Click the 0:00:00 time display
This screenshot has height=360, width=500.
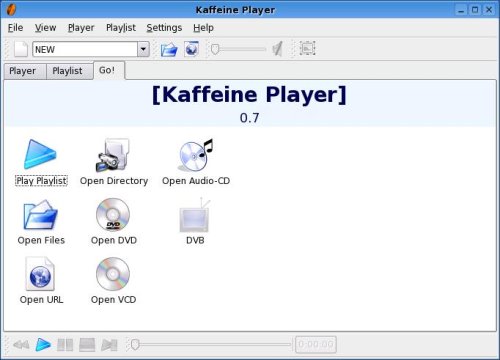[316, 344]
